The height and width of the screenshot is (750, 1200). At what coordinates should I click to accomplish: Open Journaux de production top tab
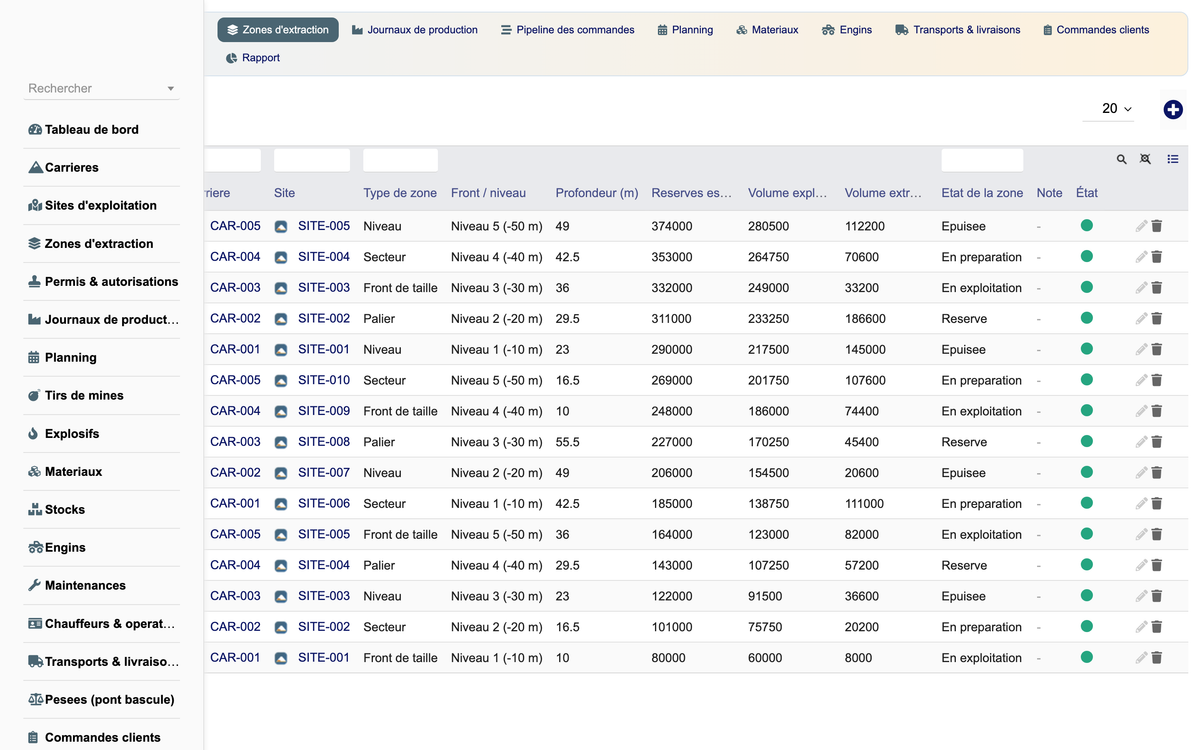click(x=414, y=30)
